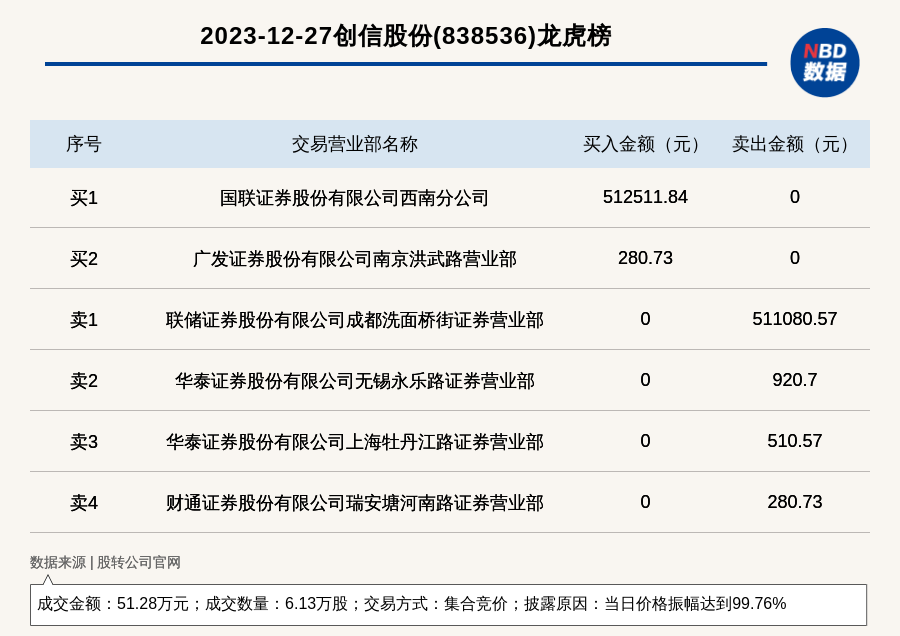Click the buy amount 0 in 卖2 row
Screen dimensions: 900x636
coord(645,380)
